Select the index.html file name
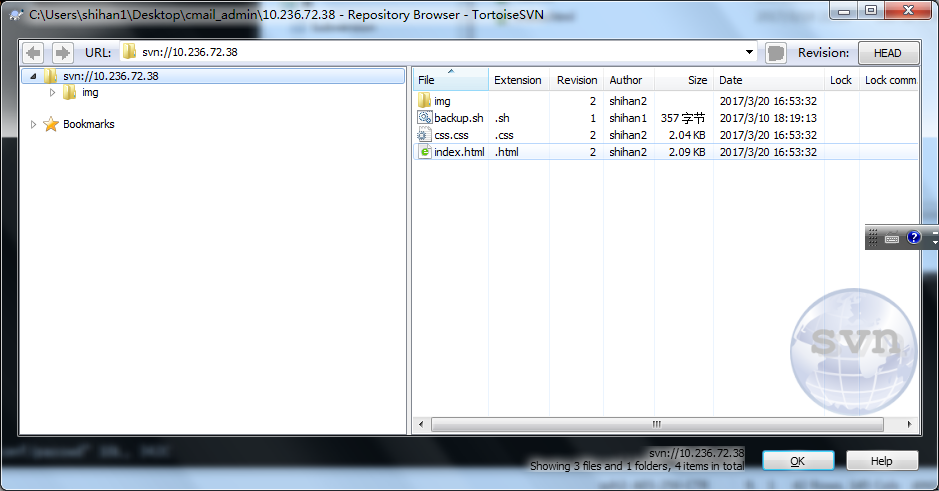 [x=459, y=151]
